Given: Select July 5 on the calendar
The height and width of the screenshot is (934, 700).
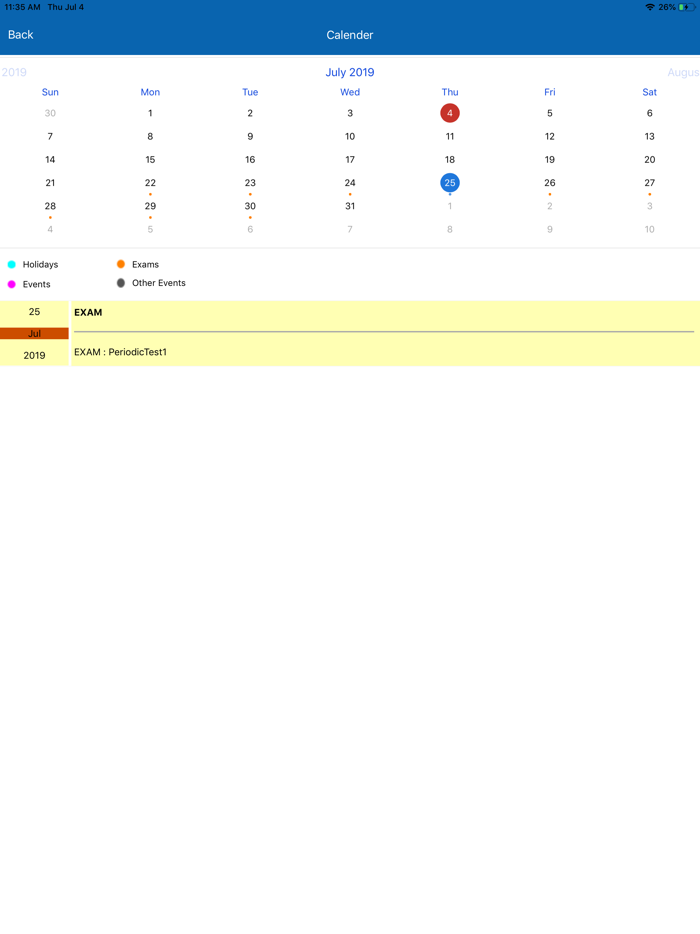Looking at the screenshot, I should click(x=550, y=113).
